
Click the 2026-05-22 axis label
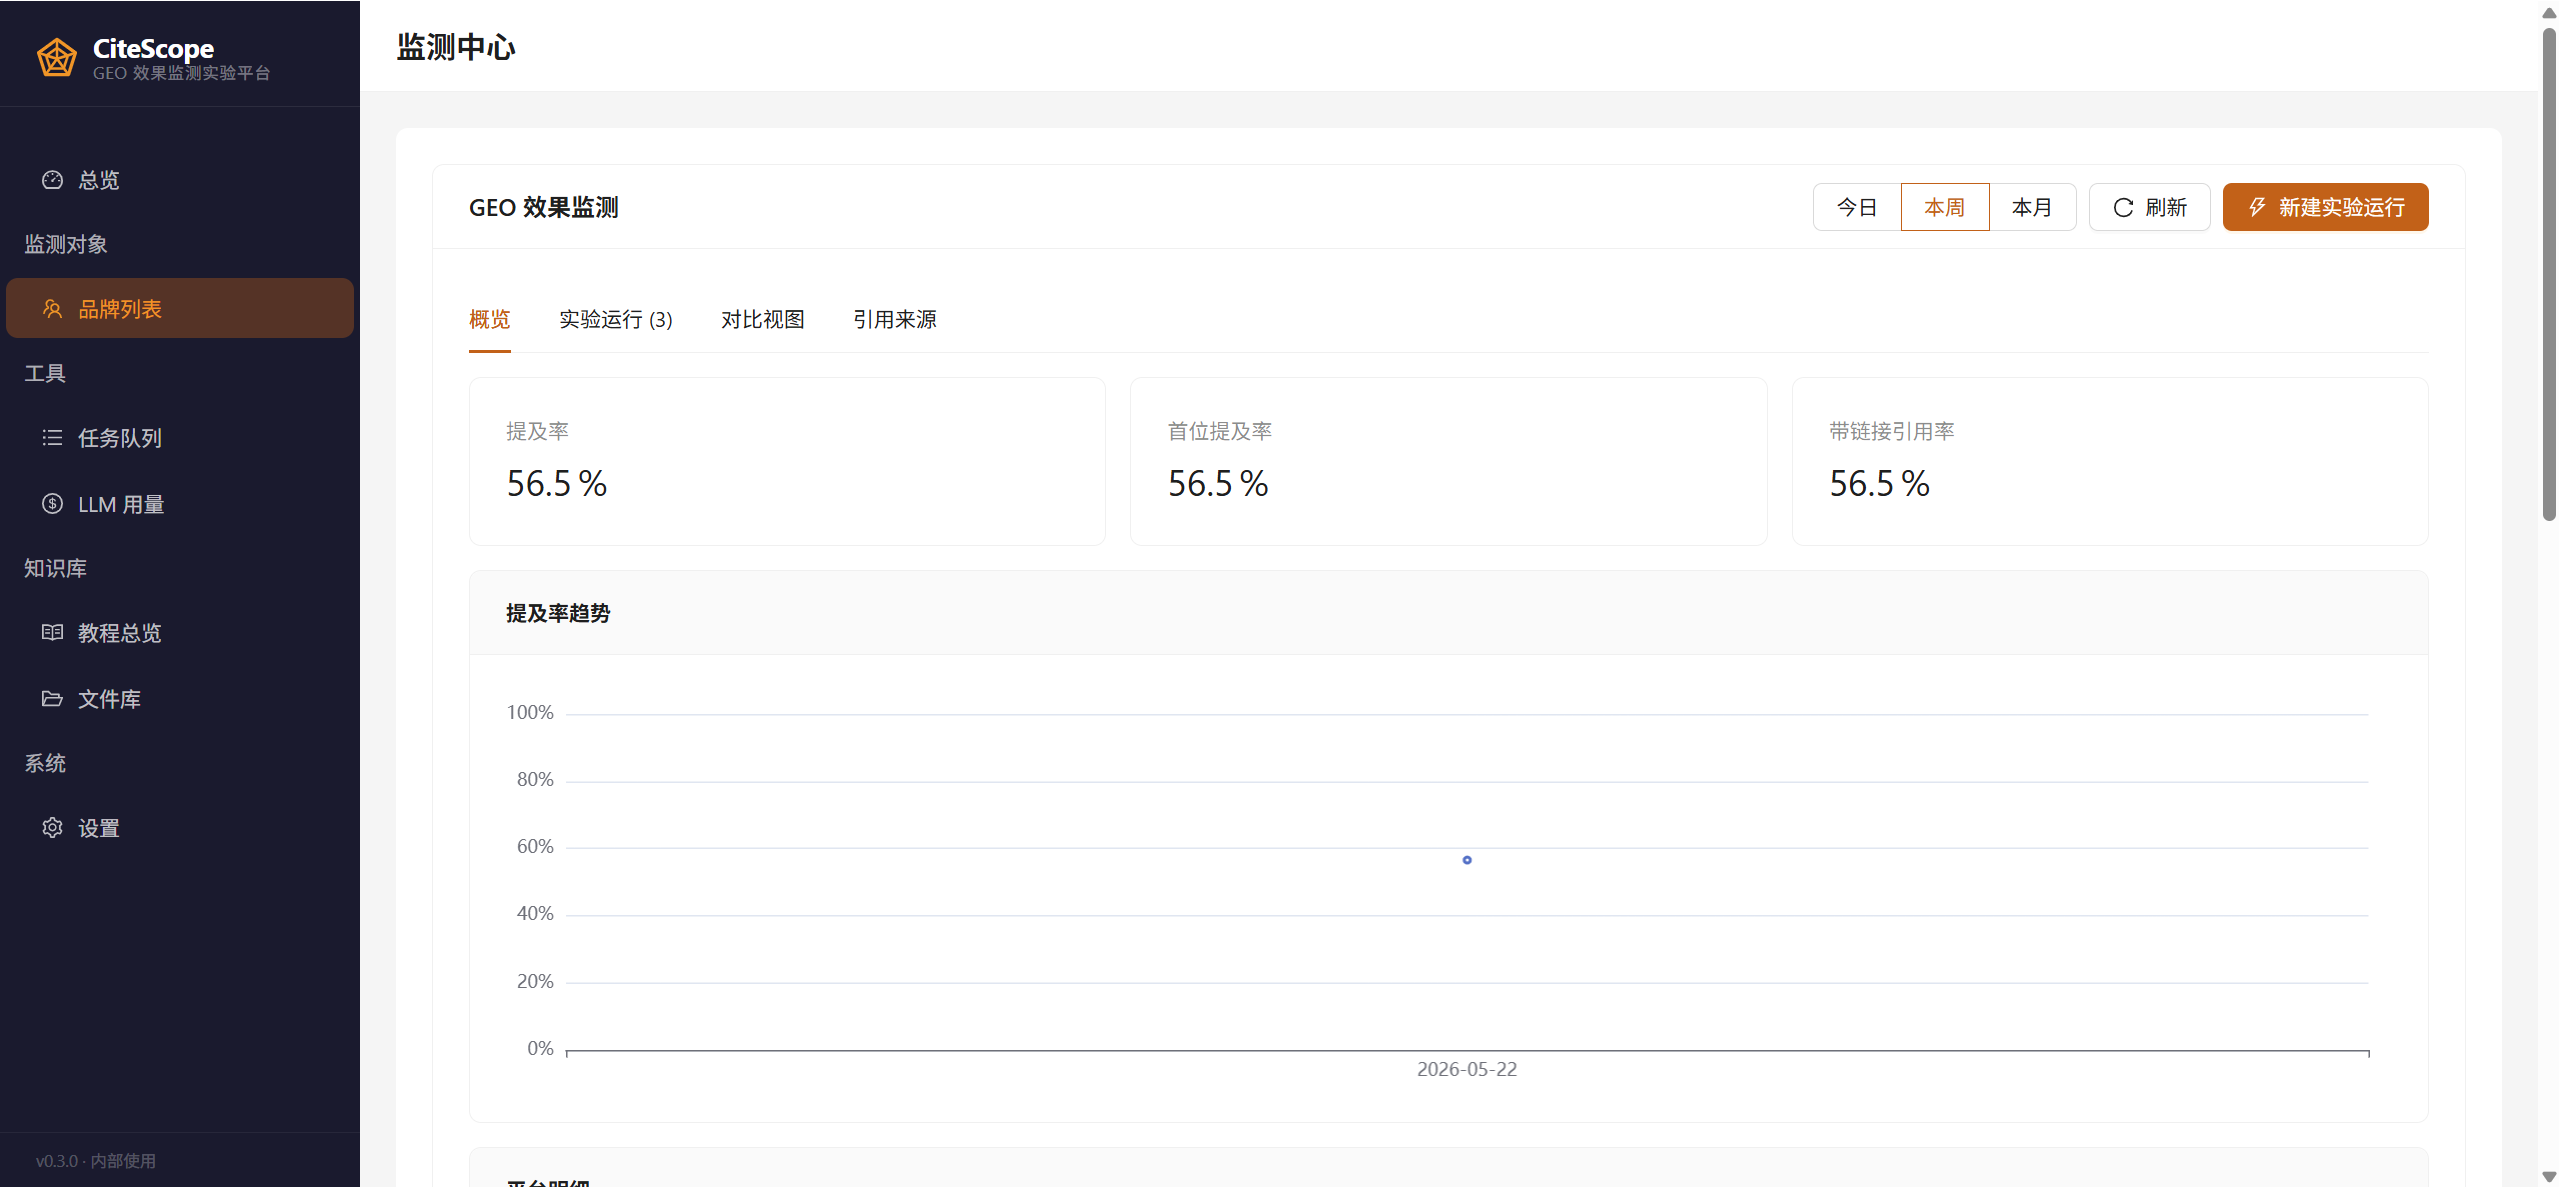tap(1467, 1069)
